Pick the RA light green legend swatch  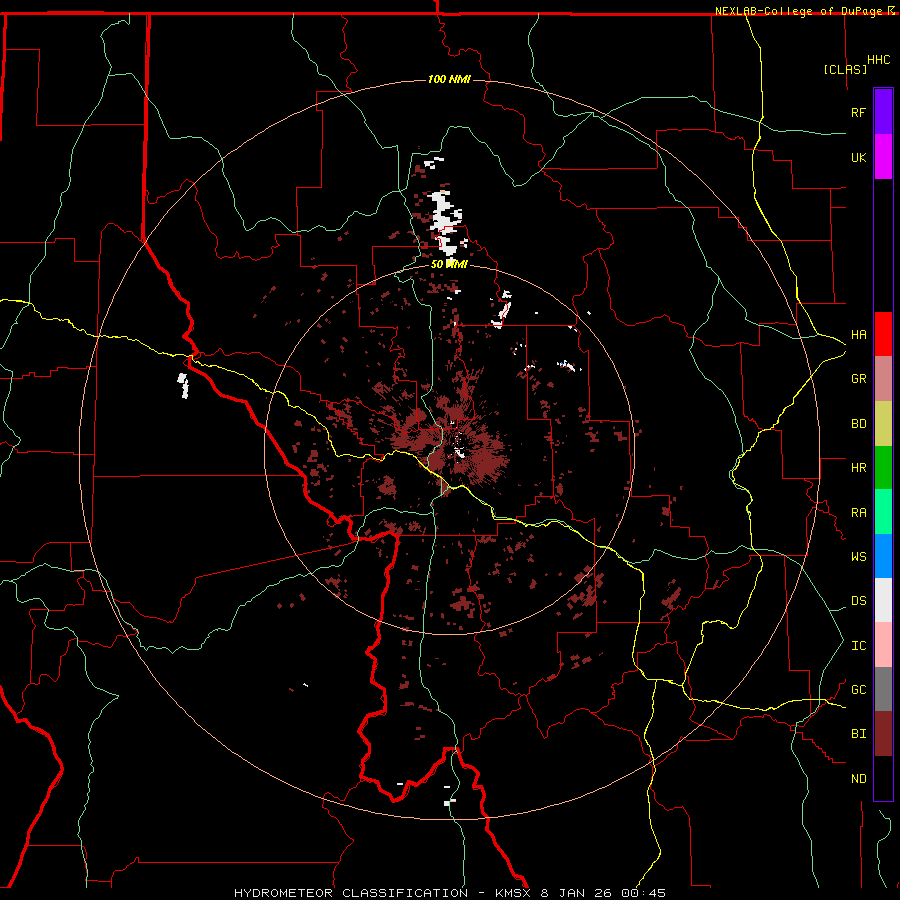[883, 512]
